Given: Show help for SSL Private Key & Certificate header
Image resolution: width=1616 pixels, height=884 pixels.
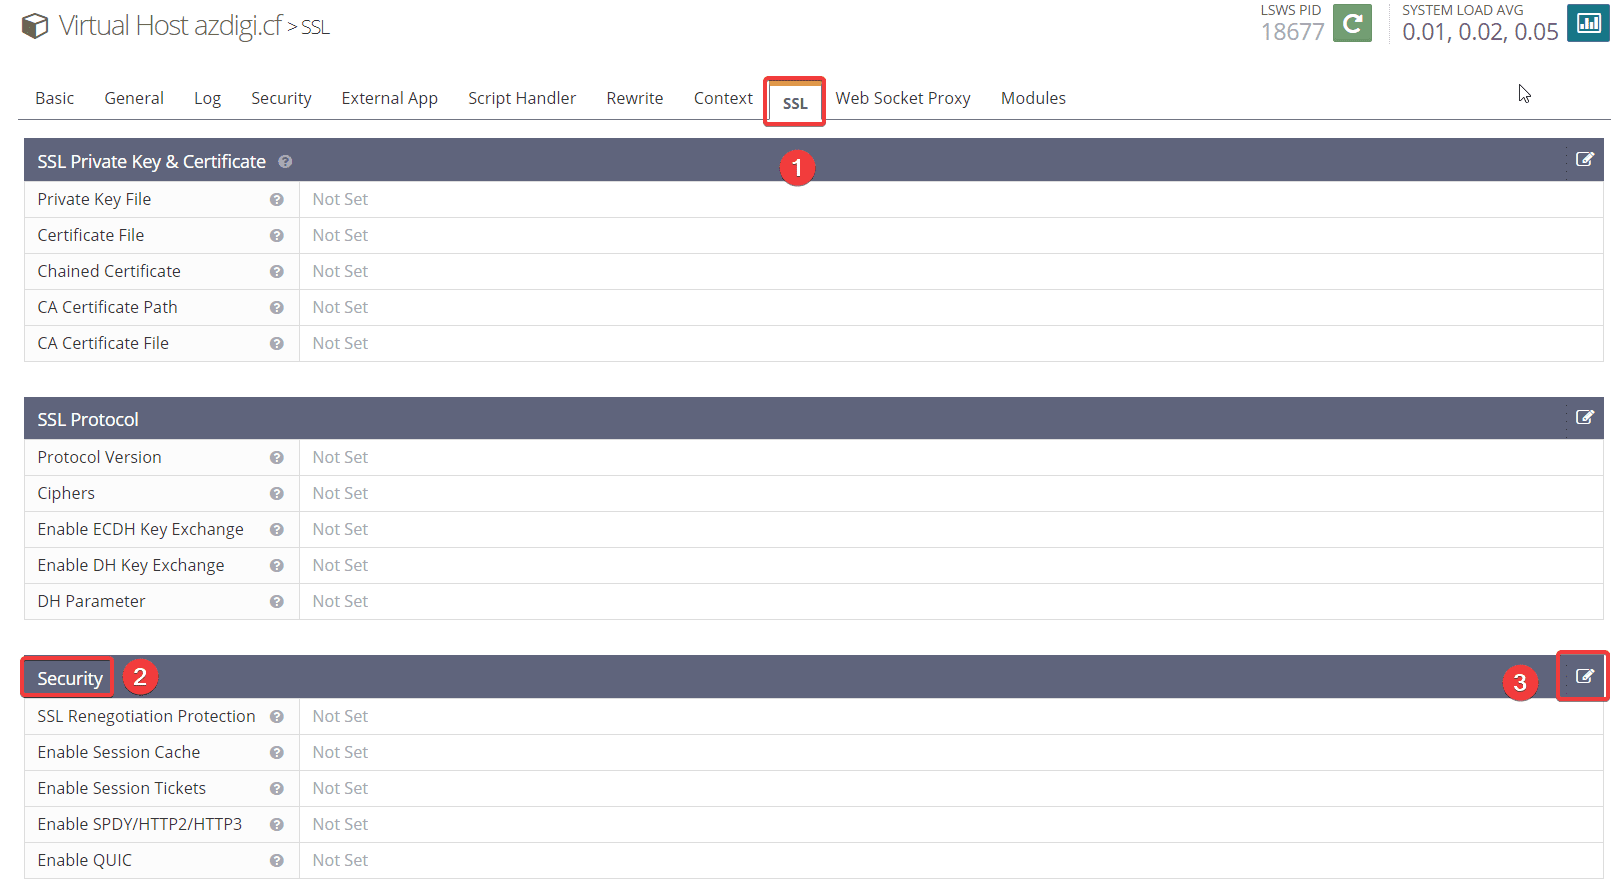Looking at the screenshot, I should click(285, 162).
